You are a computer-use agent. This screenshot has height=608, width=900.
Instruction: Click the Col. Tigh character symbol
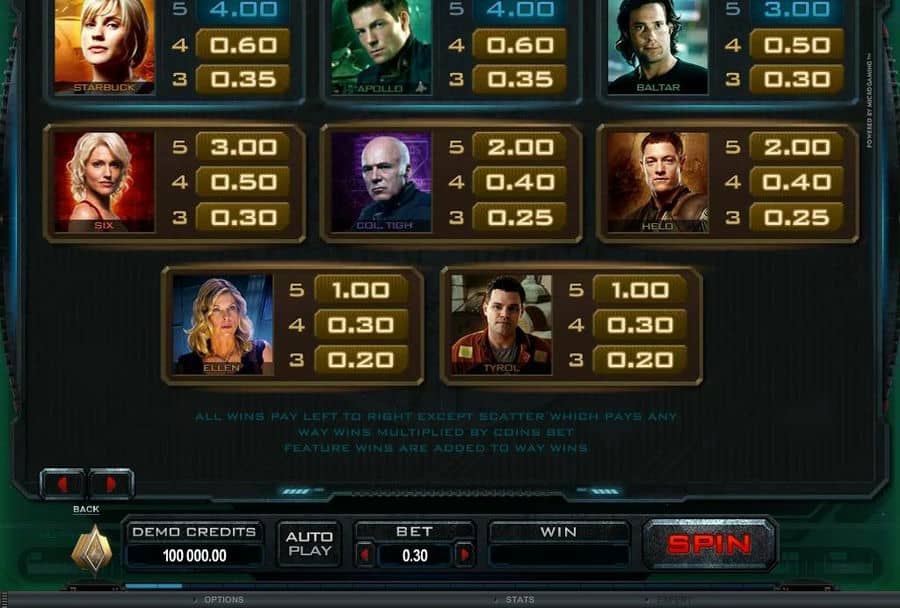click(382, 182)
